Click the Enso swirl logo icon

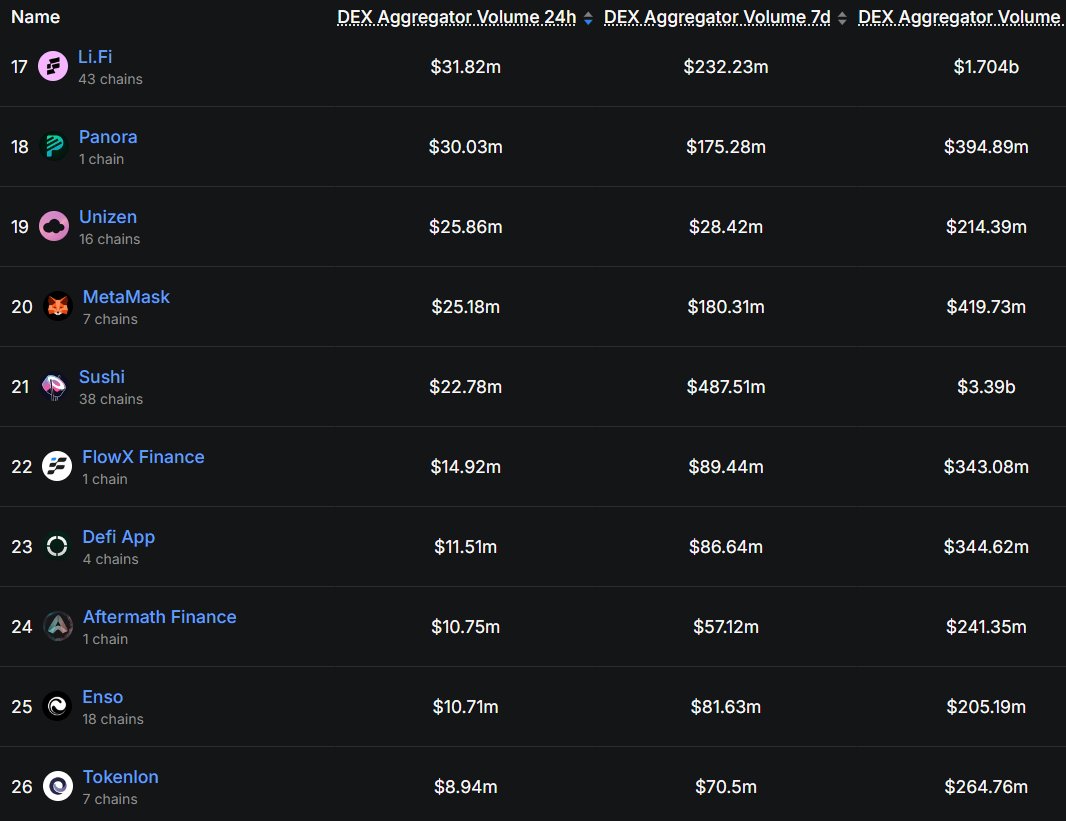point(57,706)
